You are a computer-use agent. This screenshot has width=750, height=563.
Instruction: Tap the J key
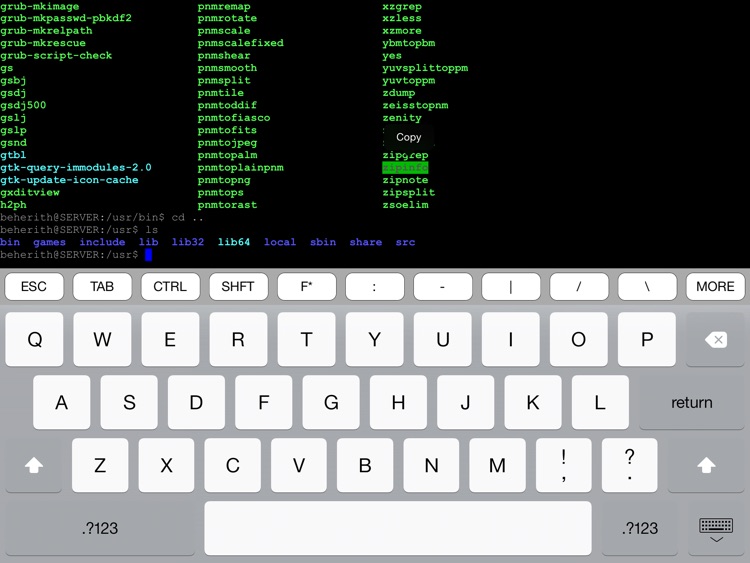(465, 402)
